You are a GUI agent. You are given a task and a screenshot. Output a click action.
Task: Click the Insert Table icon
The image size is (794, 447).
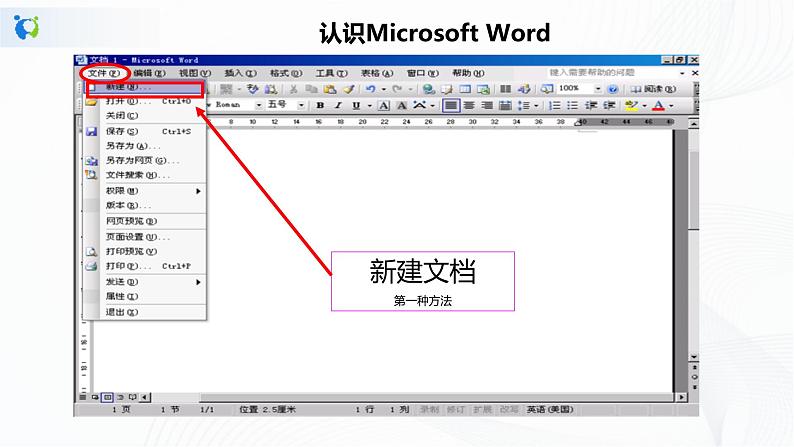[x=465, y=89]
